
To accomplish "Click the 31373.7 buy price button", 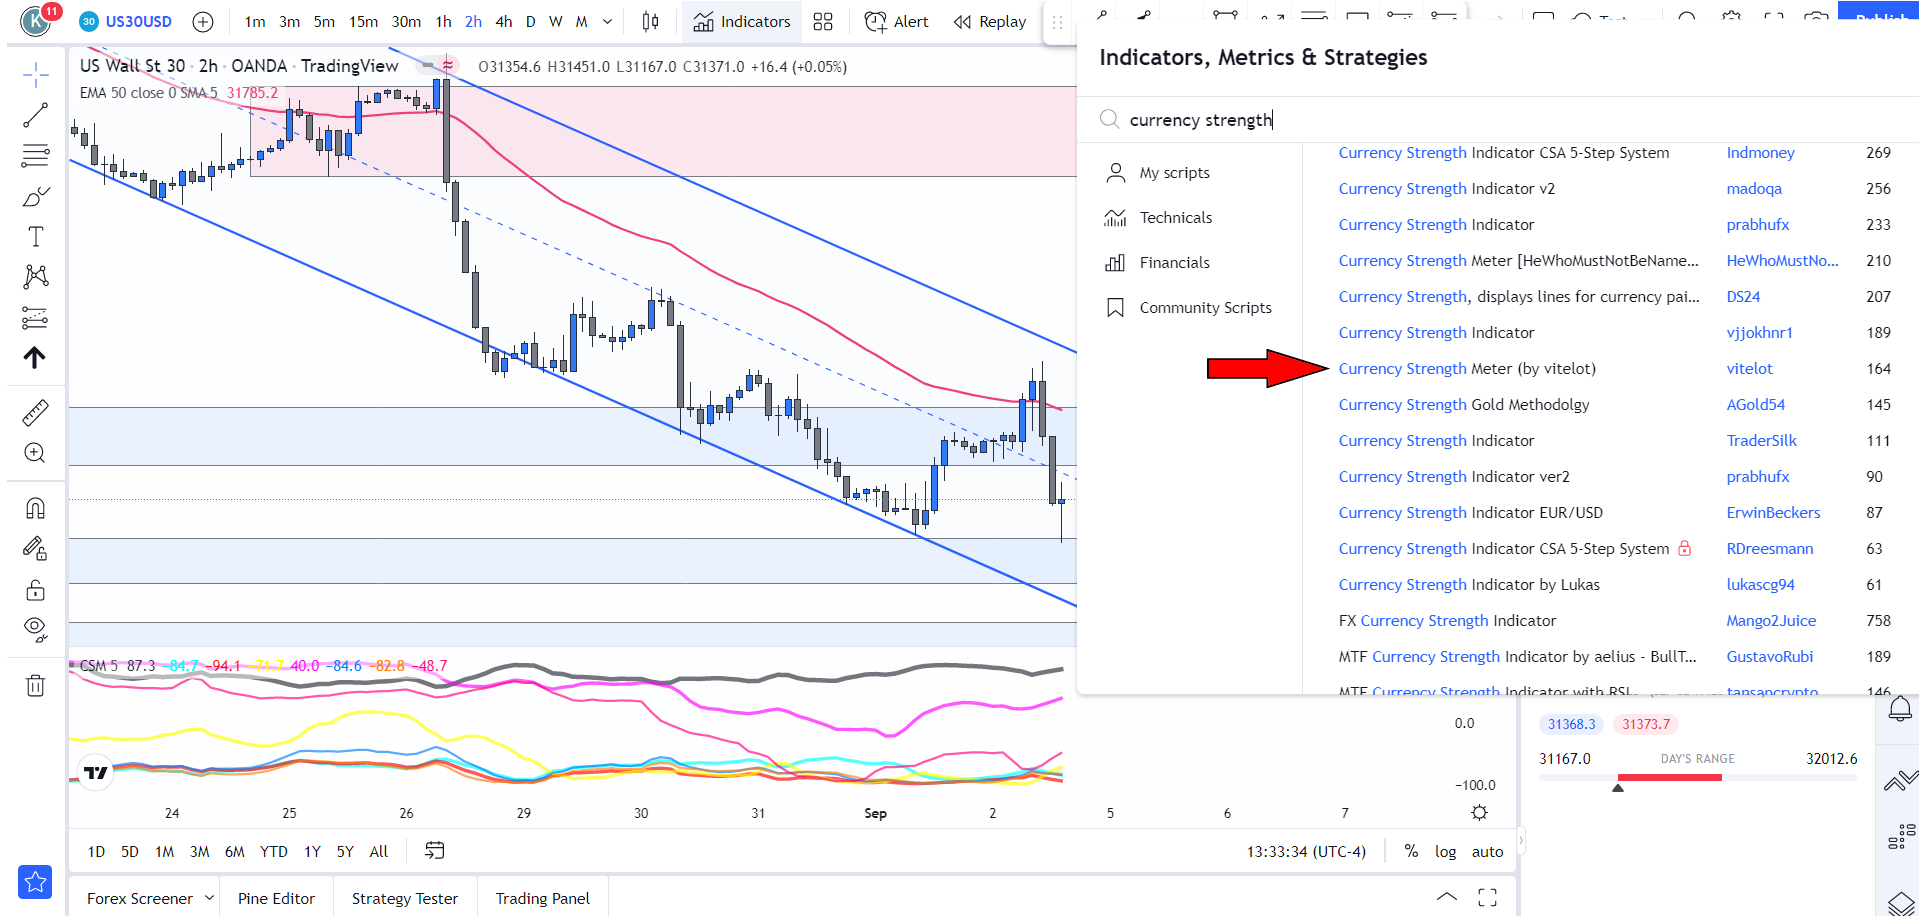I will pos(1646,724).
